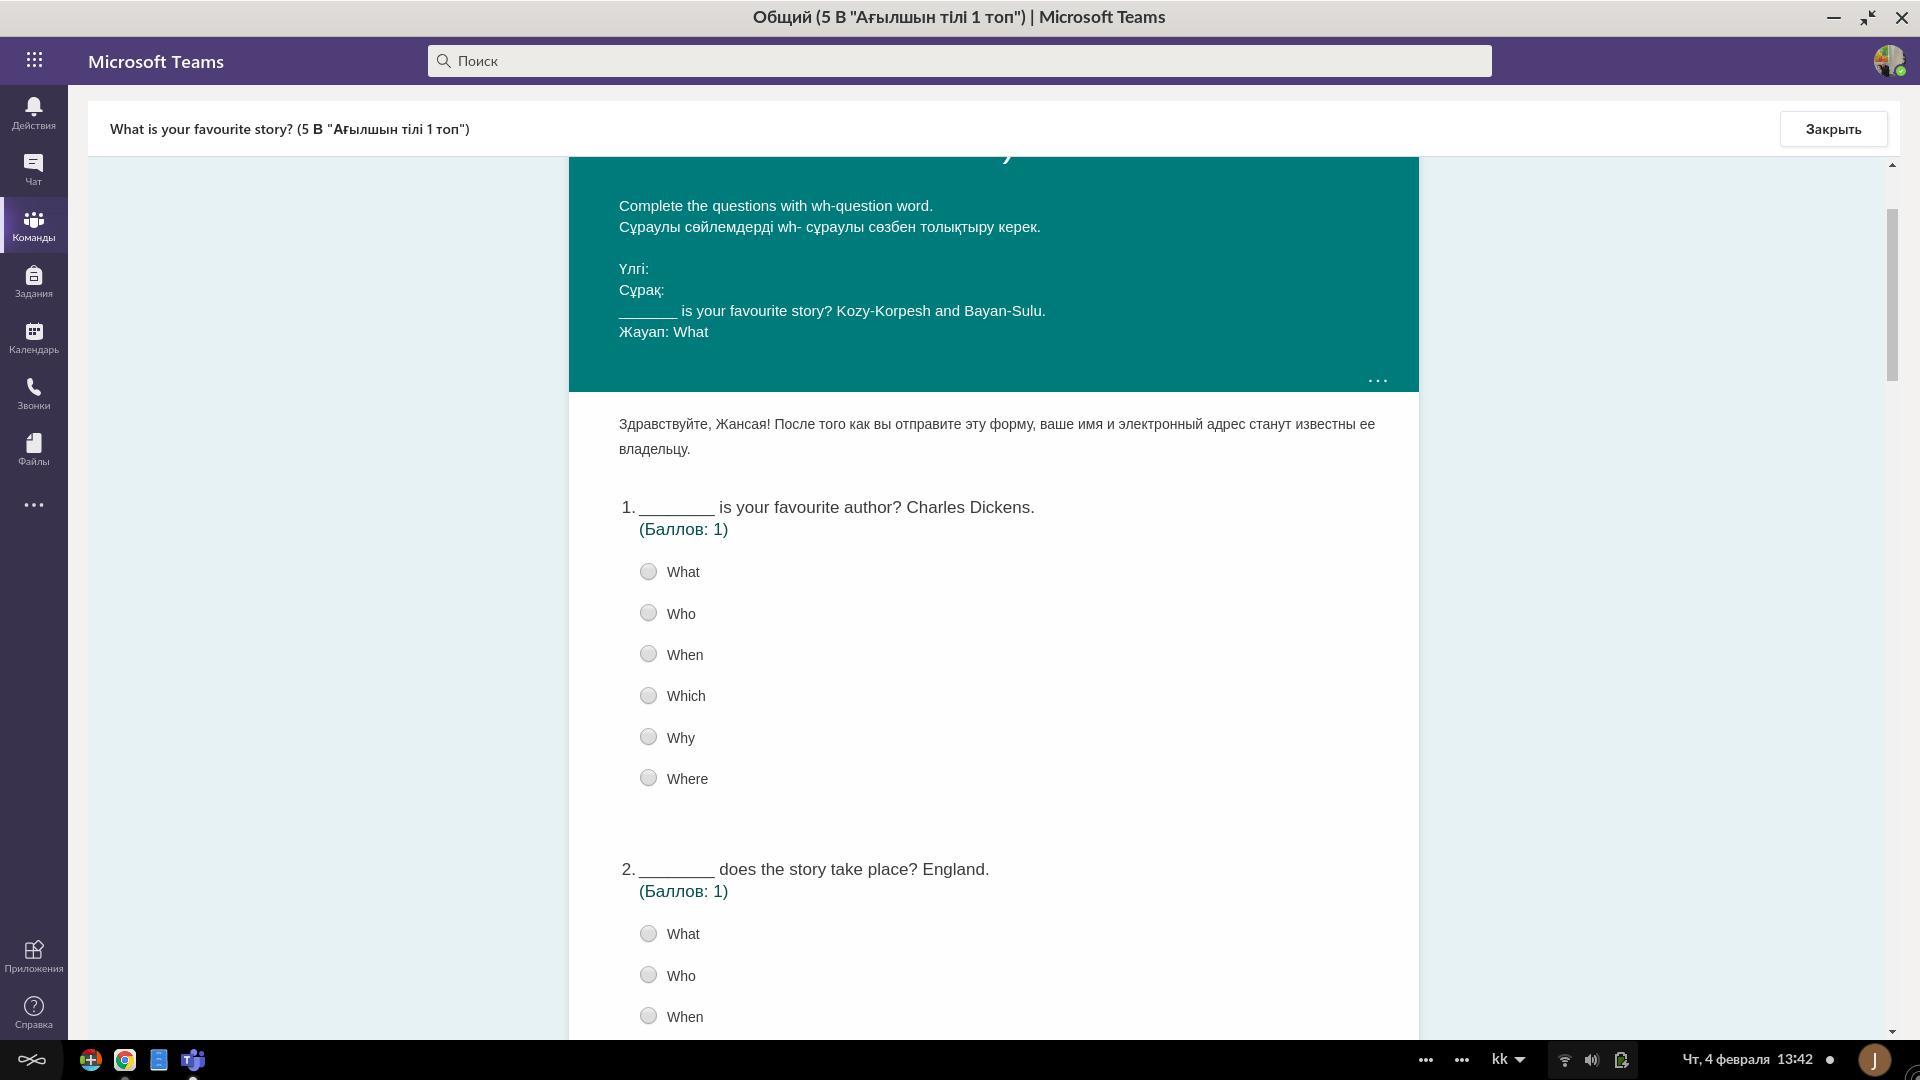1920x1080 pixels.
Task: Open the app launcher waffle grid icon
Action: tap(34, 60)
